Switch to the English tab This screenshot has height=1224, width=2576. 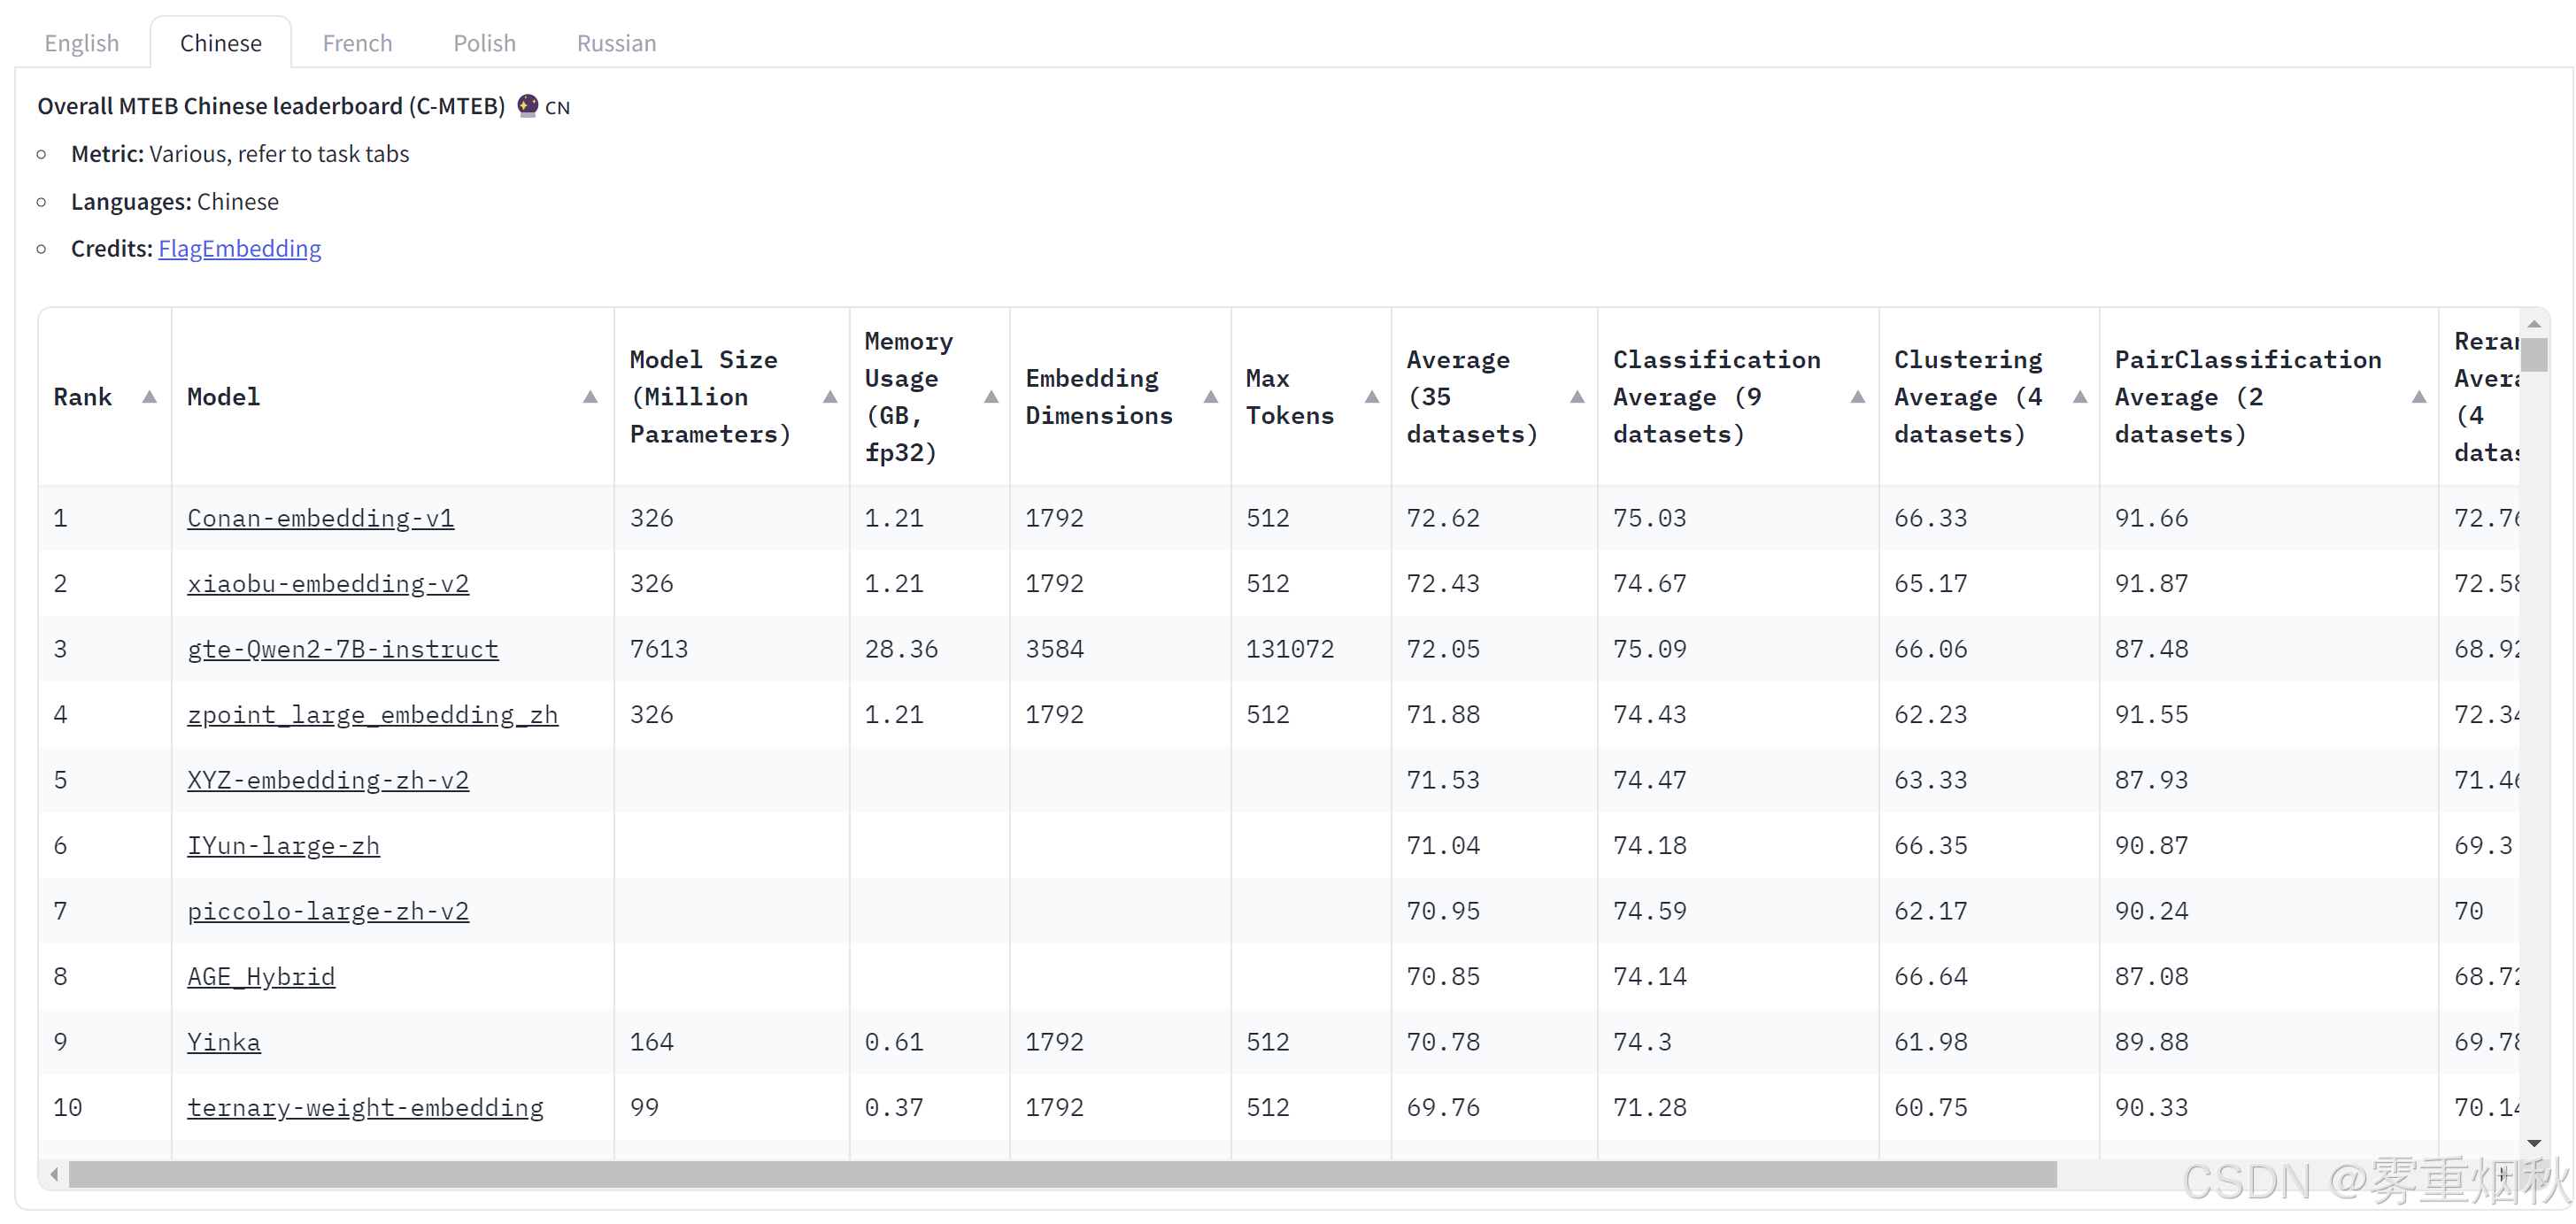coord(82,43)
